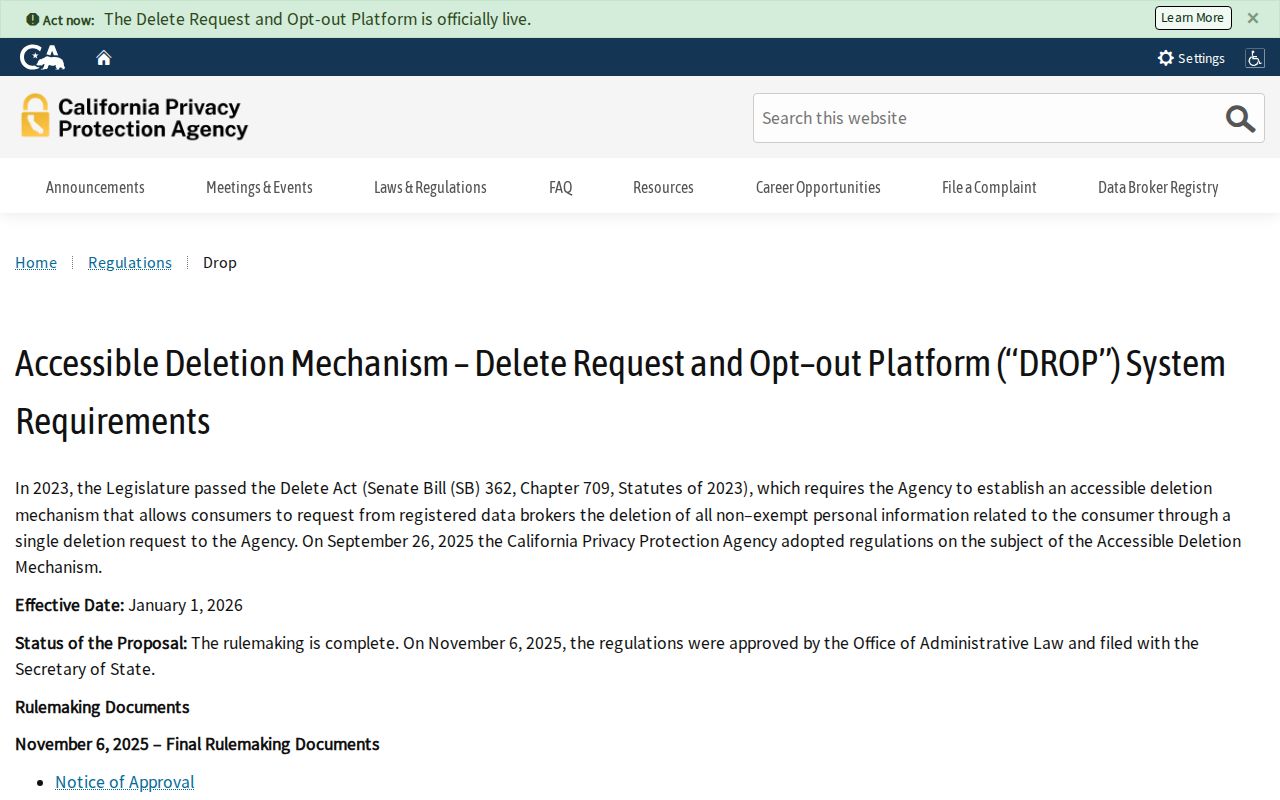Open the Data Broker Registry menu
This screenshot has width=1280, height=800.
tap(1158, 187)
